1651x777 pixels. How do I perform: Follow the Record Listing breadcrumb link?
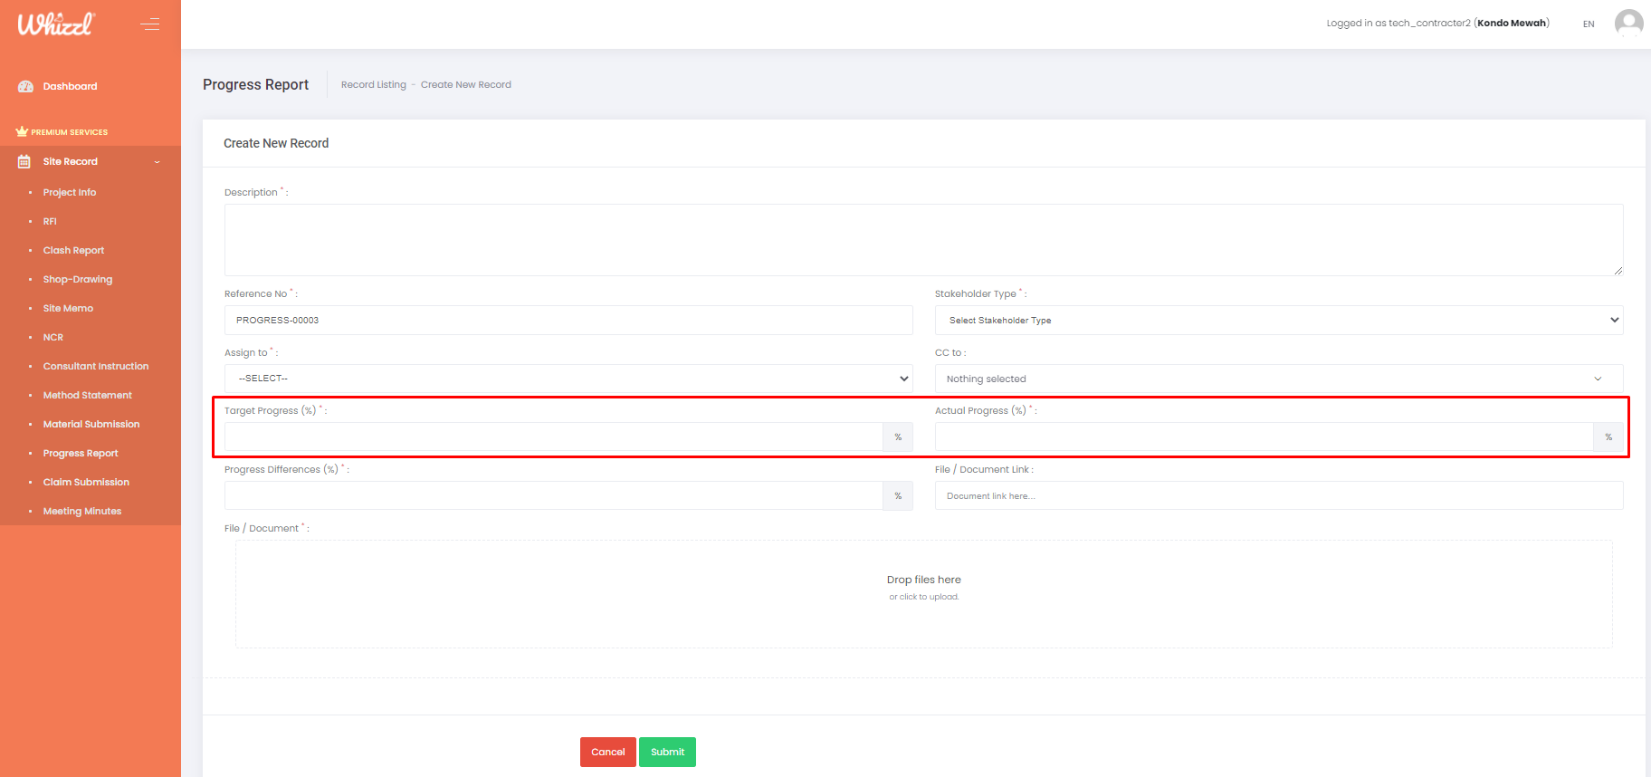tap(373, 85)
